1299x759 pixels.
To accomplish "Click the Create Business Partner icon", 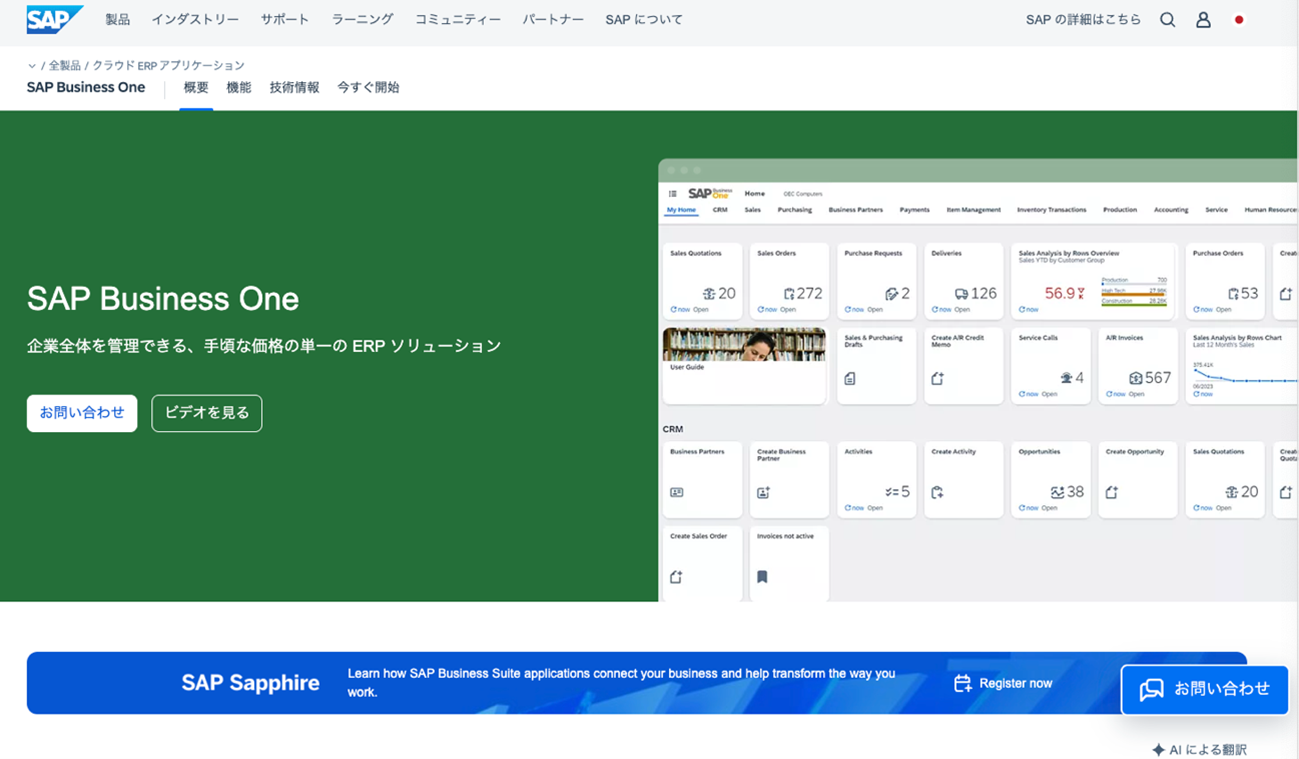I will 763,493.
